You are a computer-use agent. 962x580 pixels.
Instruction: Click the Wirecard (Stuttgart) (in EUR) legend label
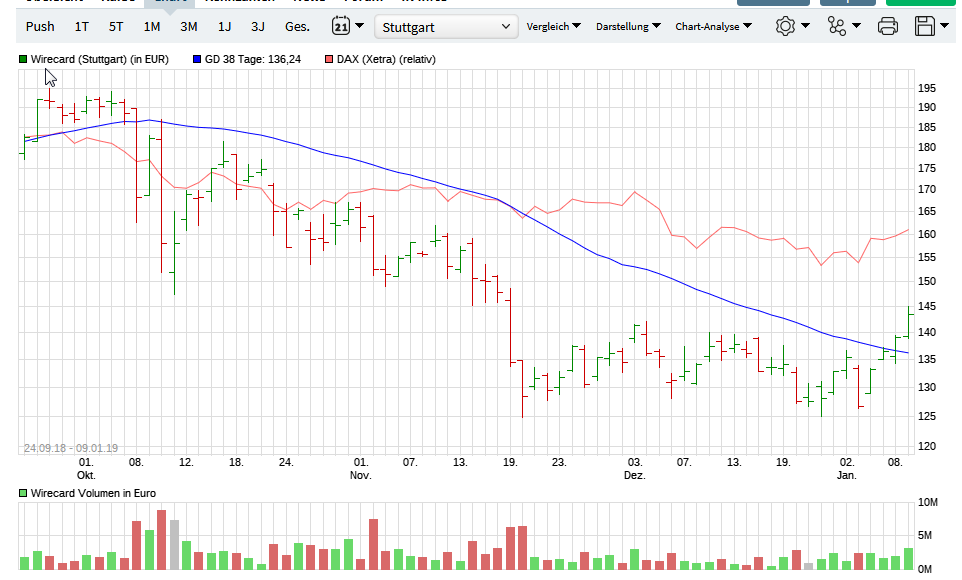pos(99,59)
